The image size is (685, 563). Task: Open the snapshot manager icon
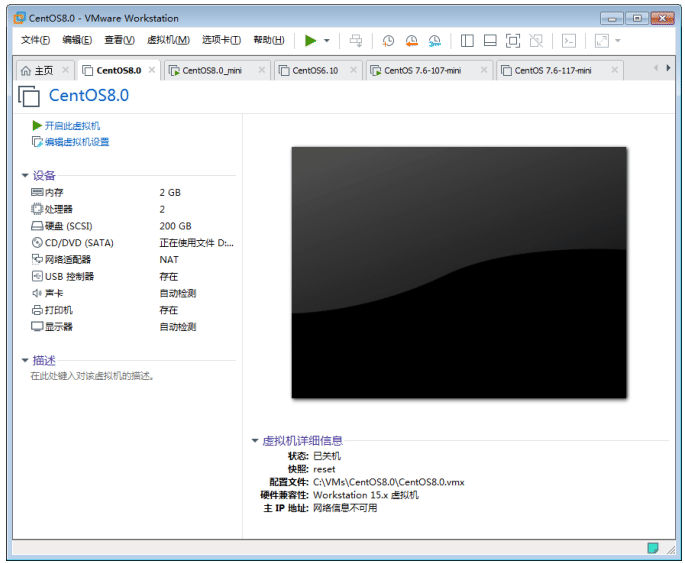tap(435, 41)
